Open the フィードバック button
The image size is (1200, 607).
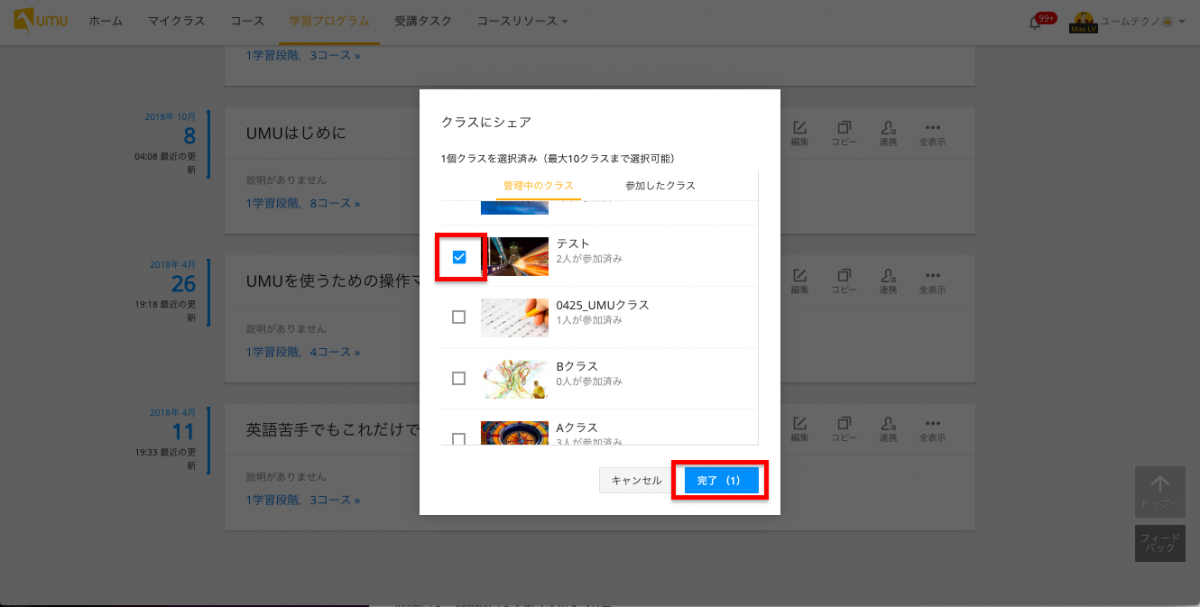pos(1160,542)
